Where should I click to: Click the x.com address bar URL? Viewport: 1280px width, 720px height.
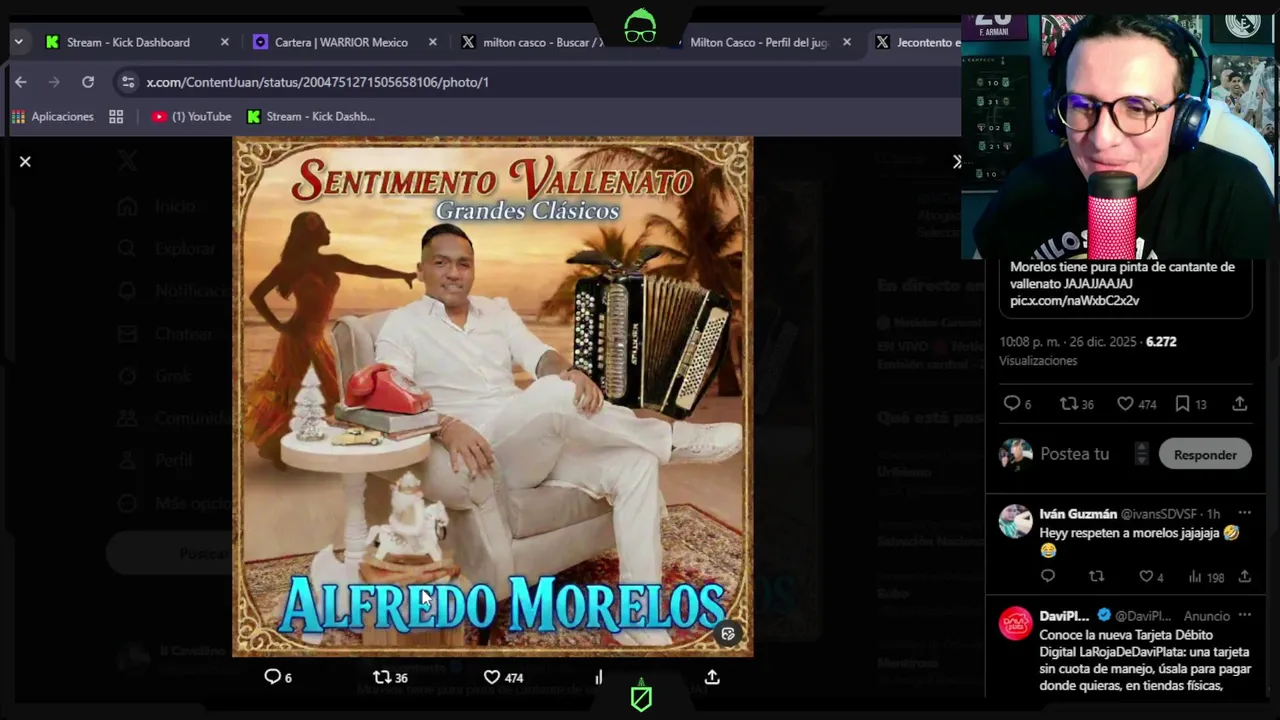point(318,82)
